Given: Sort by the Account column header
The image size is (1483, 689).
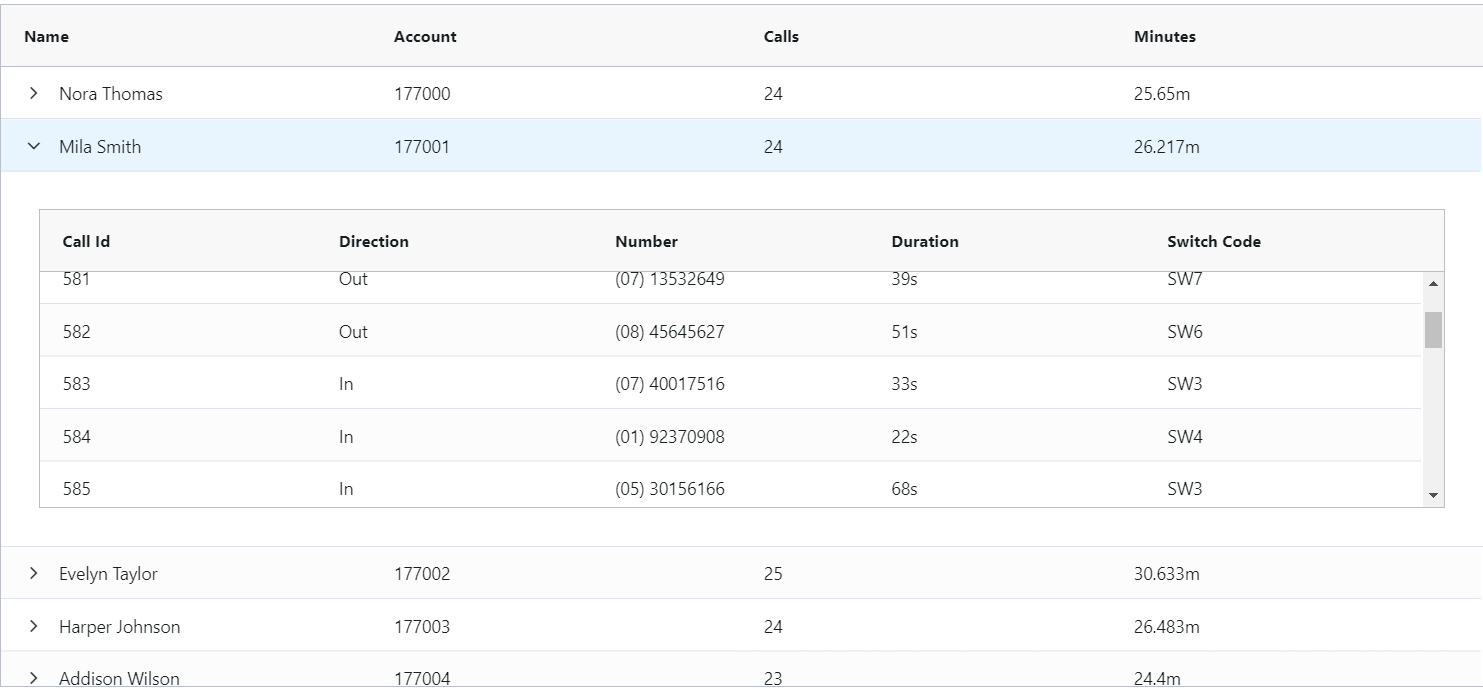Looking at the screenshot, I should pyautogui.click(x=425, y=36).
